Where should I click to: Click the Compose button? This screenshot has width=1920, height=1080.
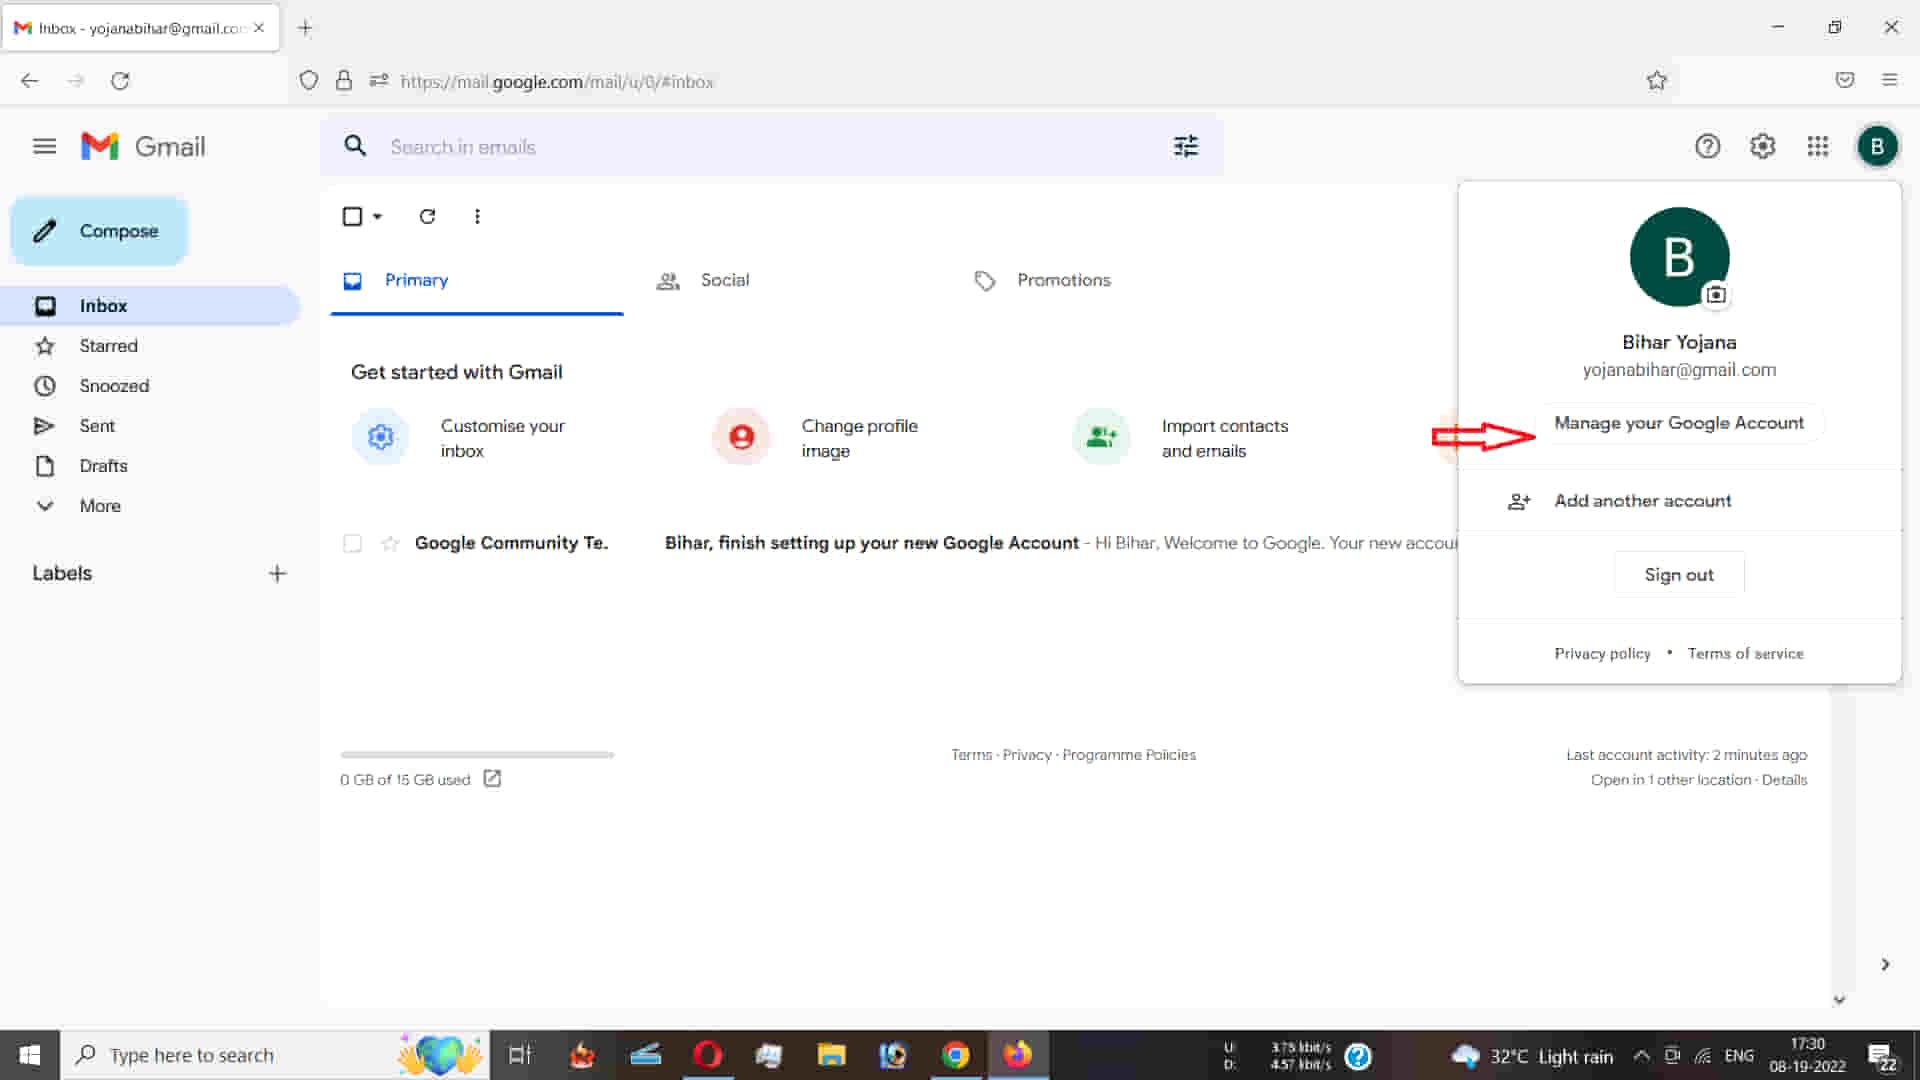click(99, 231)
